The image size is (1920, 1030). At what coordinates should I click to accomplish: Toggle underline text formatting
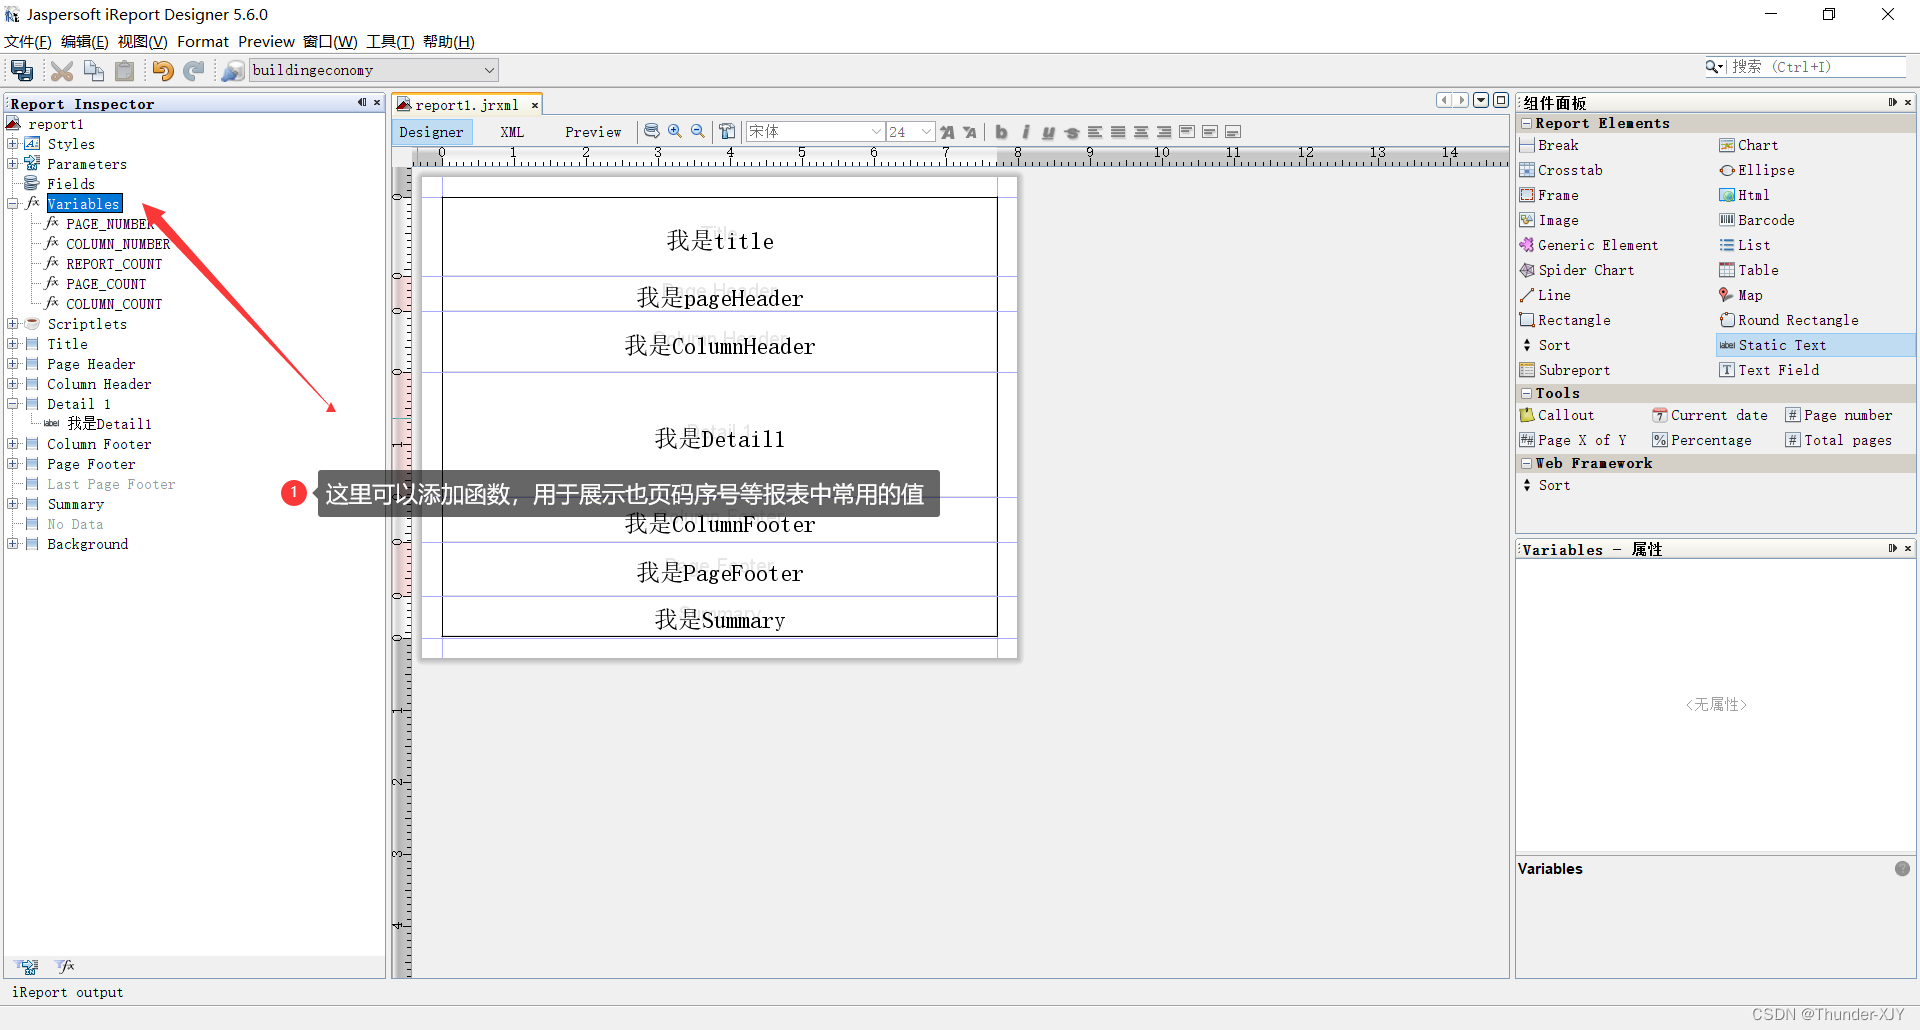(x=1048, y=131)
